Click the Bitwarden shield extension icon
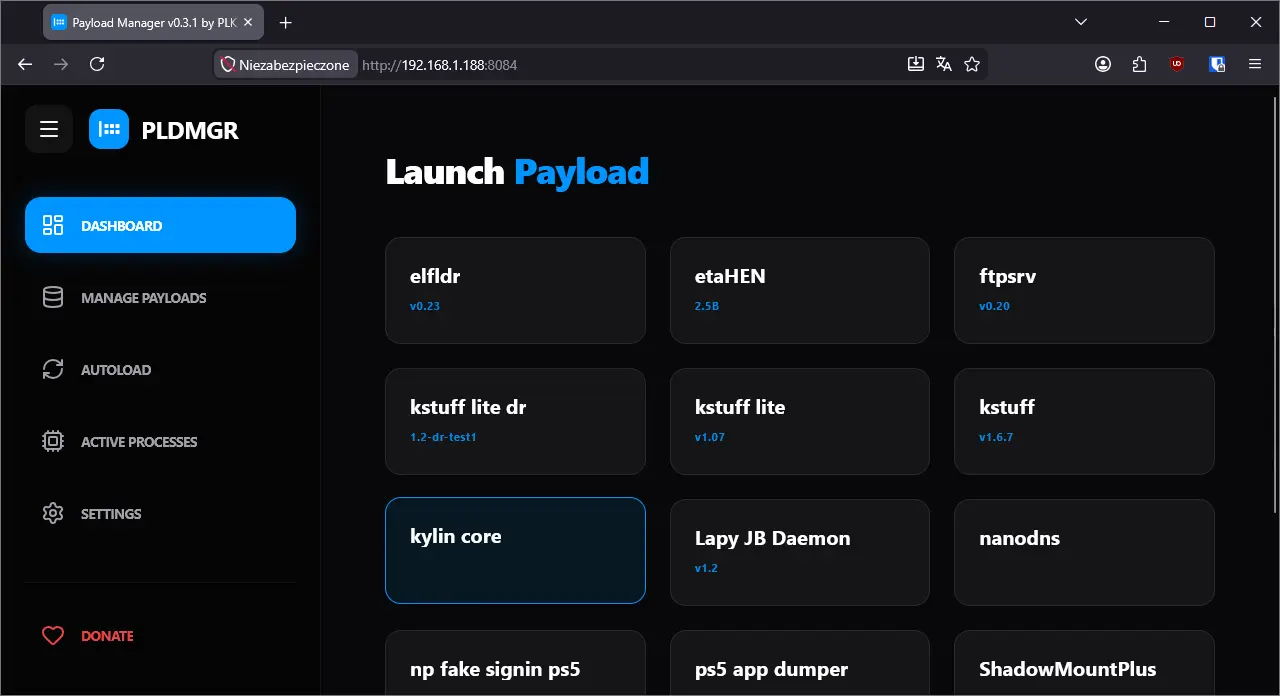This screenshot has width=1280, height=696. (1217, 64)
